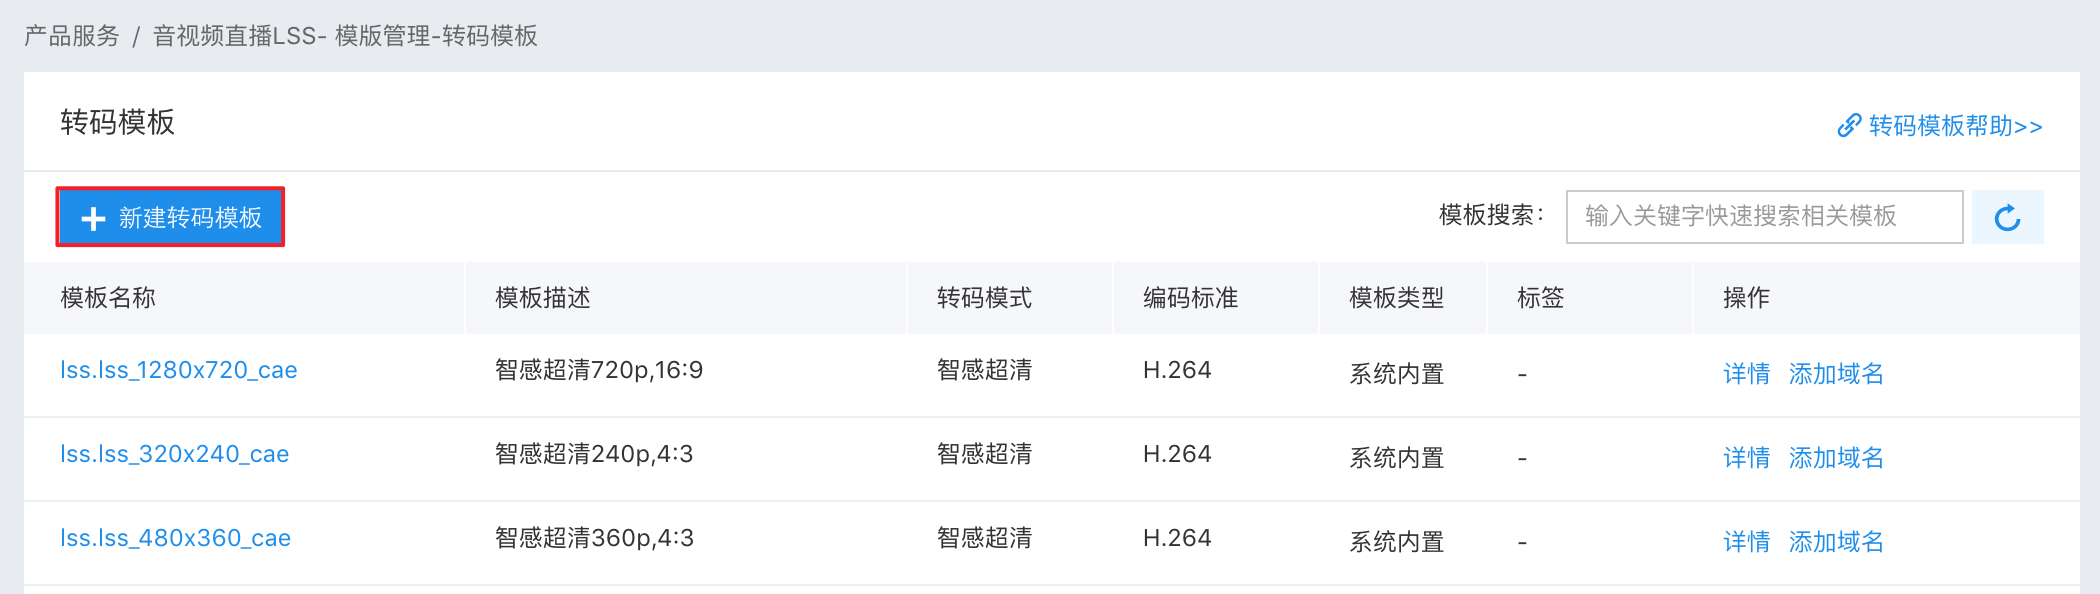View 详情 for lss.lss_320x240_cae
The height and width of the screenshot is (594, 2100).
(1746, 458)
